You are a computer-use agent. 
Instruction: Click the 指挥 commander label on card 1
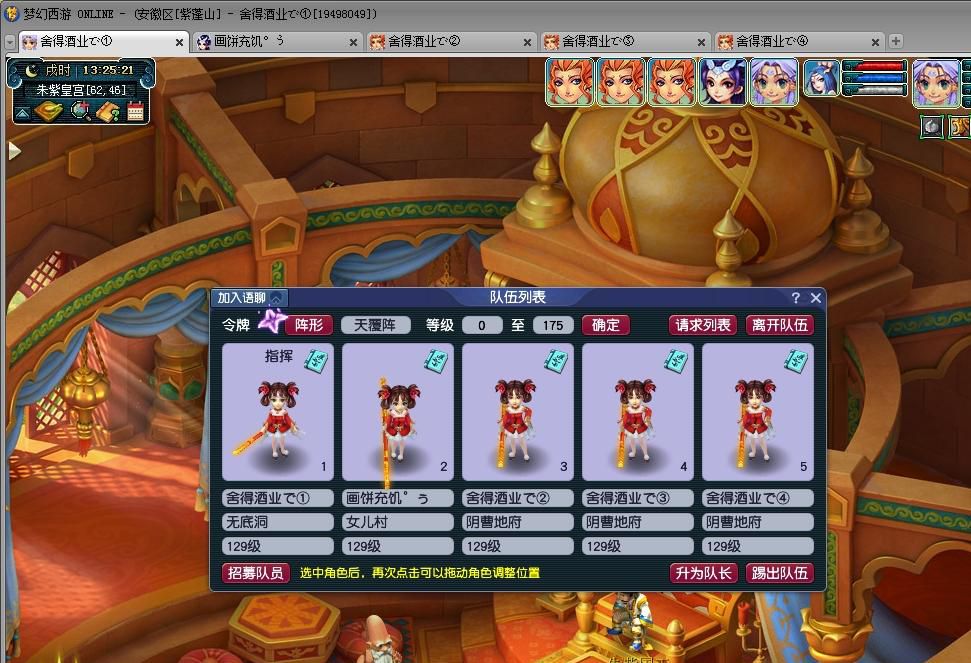279,356
